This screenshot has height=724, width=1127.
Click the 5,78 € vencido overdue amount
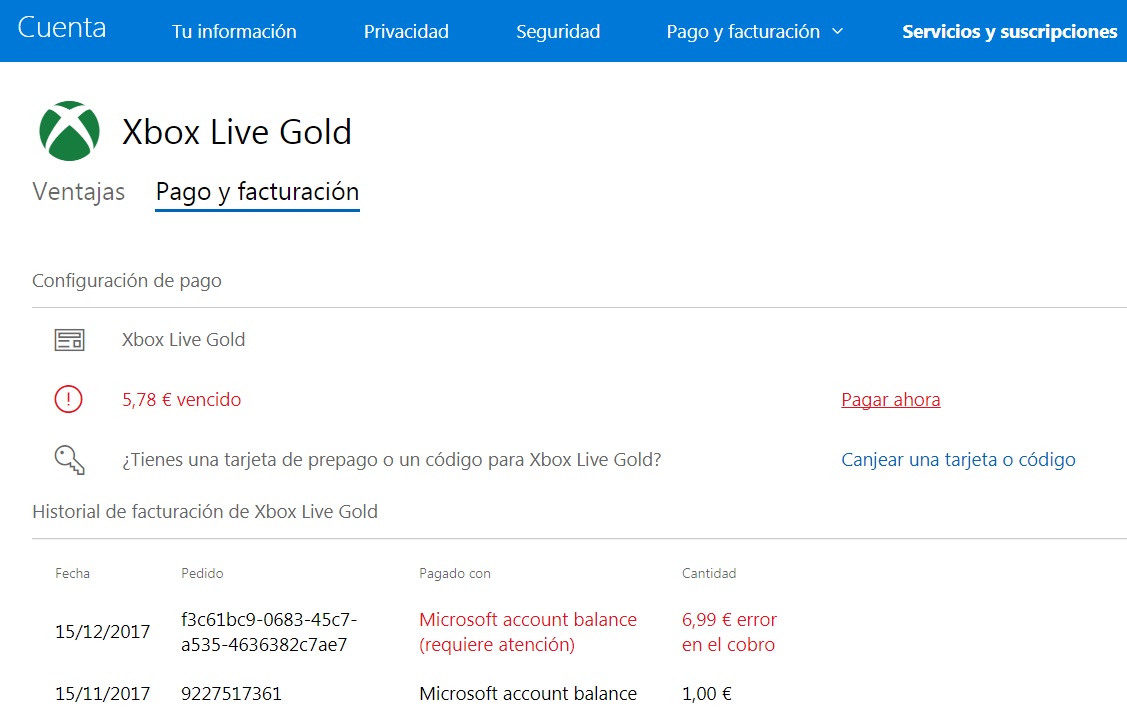coord(182,400)
